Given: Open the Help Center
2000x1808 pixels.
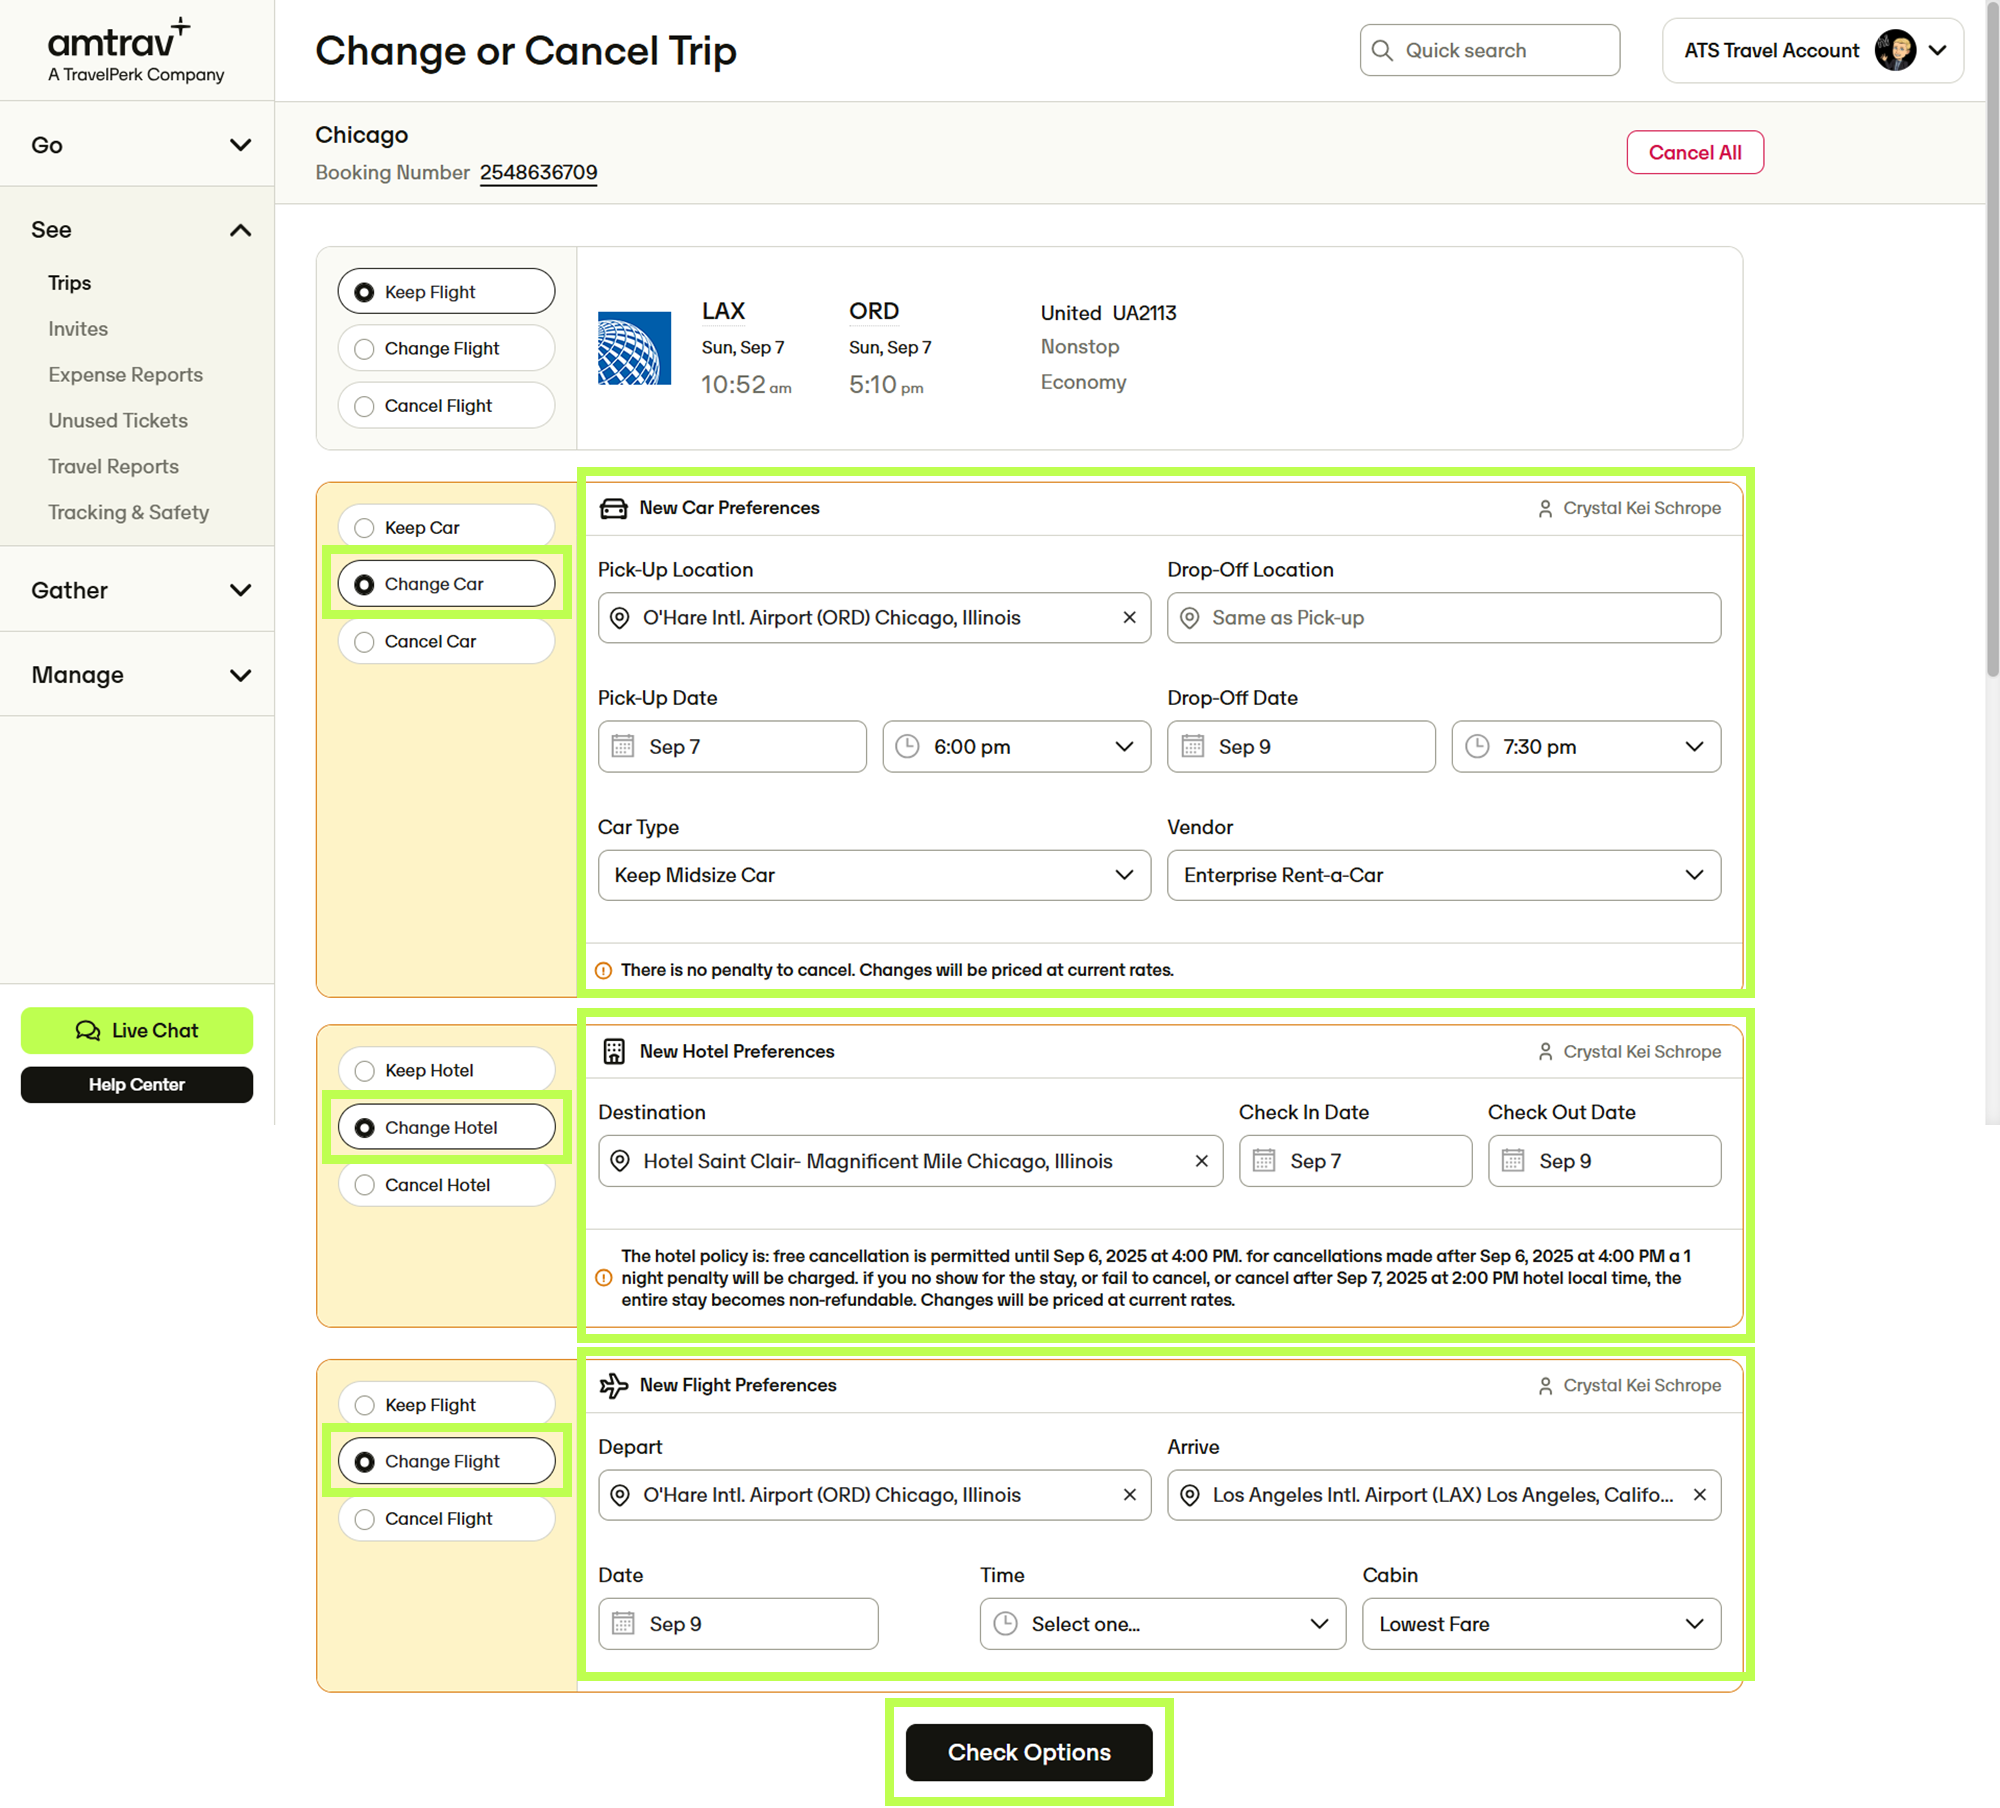Looking at the screenshot, I should [137, 1084].
